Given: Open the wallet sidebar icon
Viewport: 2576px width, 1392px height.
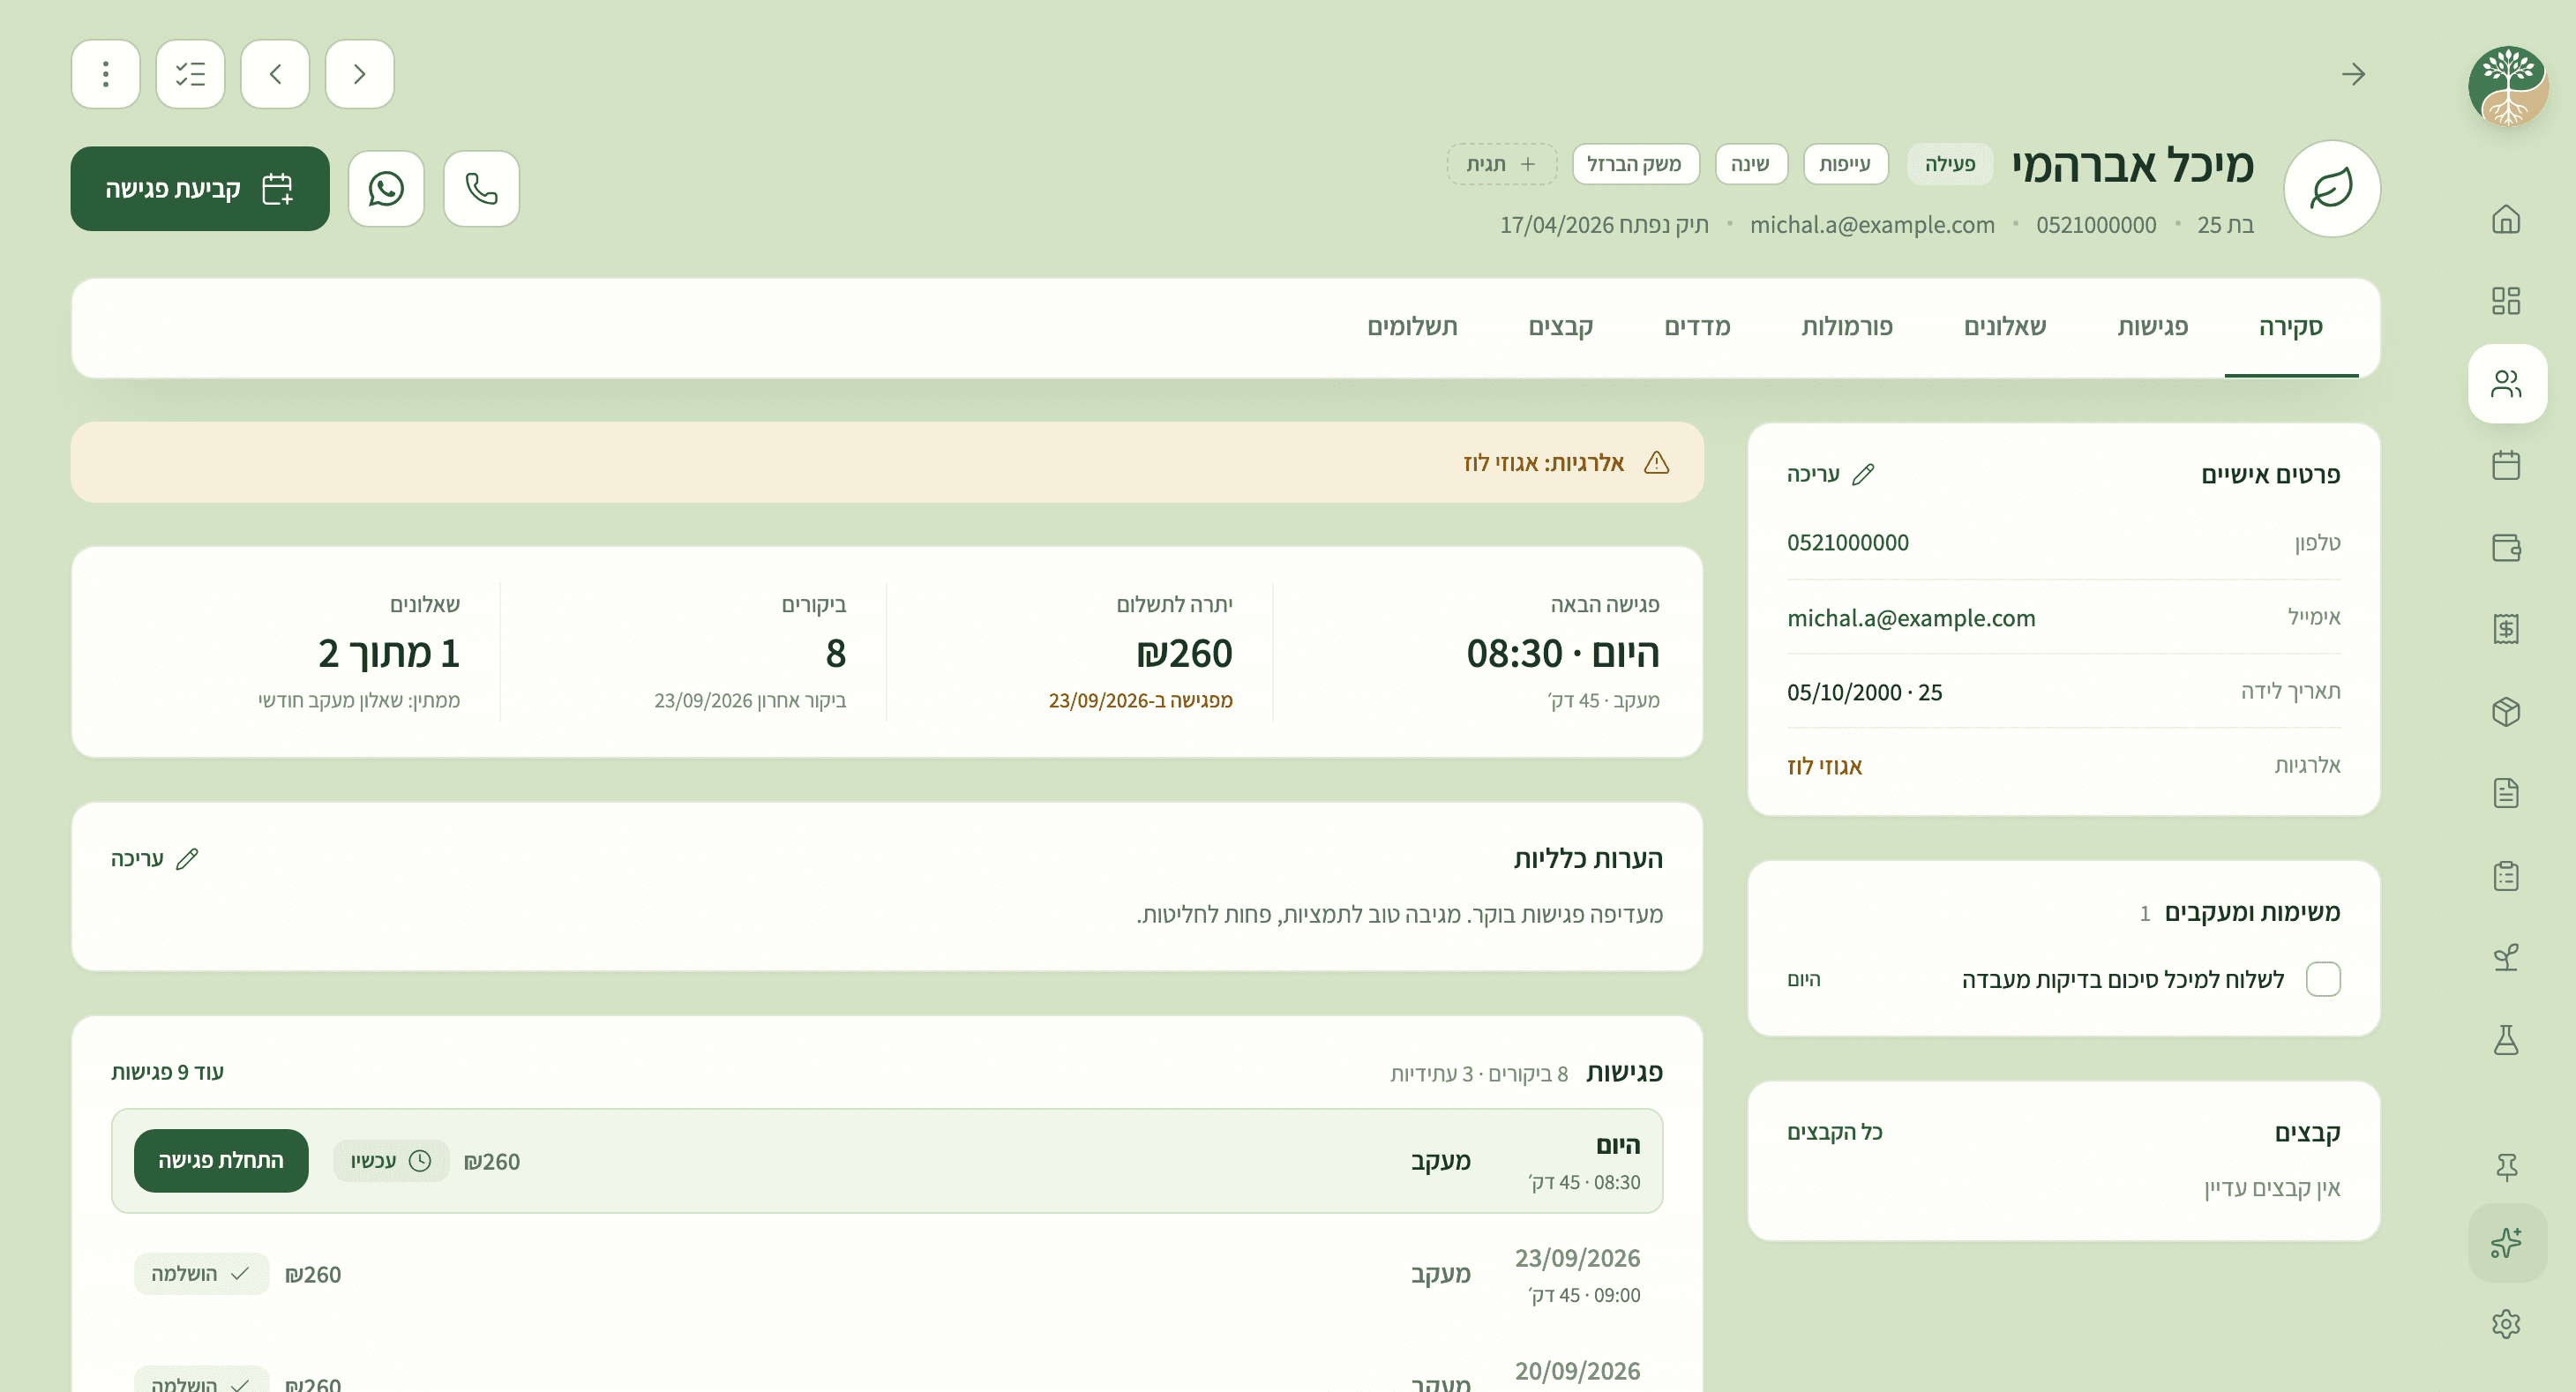Looking at the screenshot, I should [x=2506, y=547].
